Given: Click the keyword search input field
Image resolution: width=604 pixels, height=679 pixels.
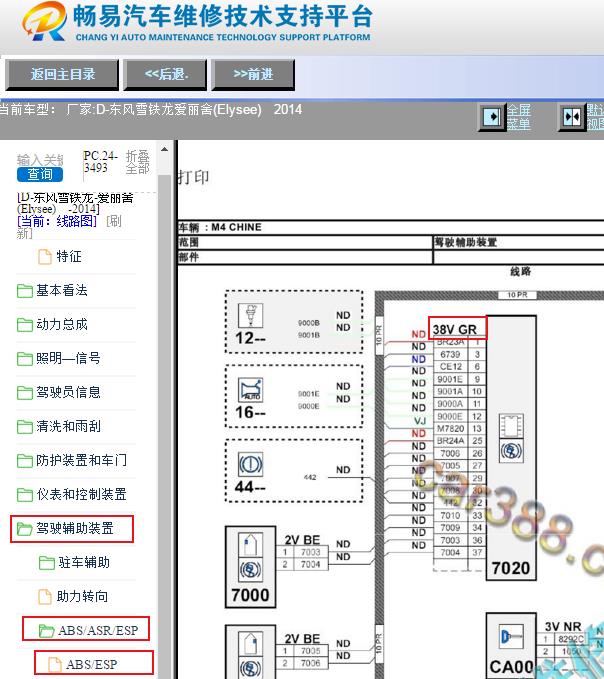Looking at the screenshot, I should pos(40,160).
